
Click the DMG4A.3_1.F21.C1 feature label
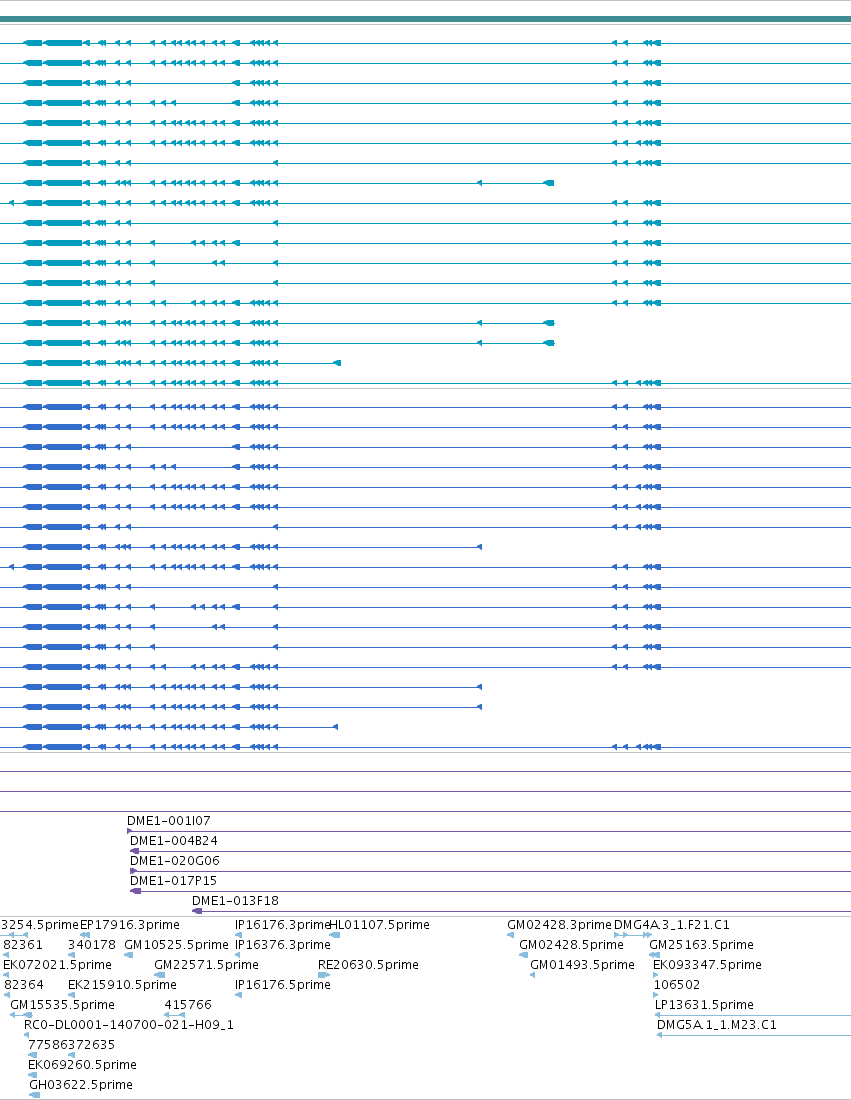click(x=671, y=925)
